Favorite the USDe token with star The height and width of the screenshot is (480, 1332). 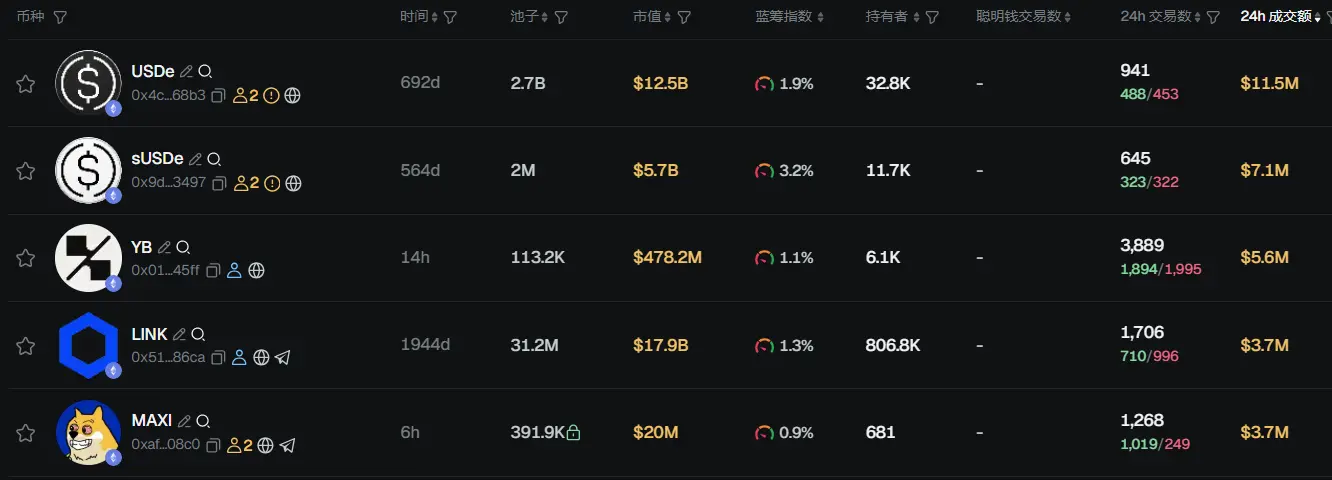click(x=26, y=84)
